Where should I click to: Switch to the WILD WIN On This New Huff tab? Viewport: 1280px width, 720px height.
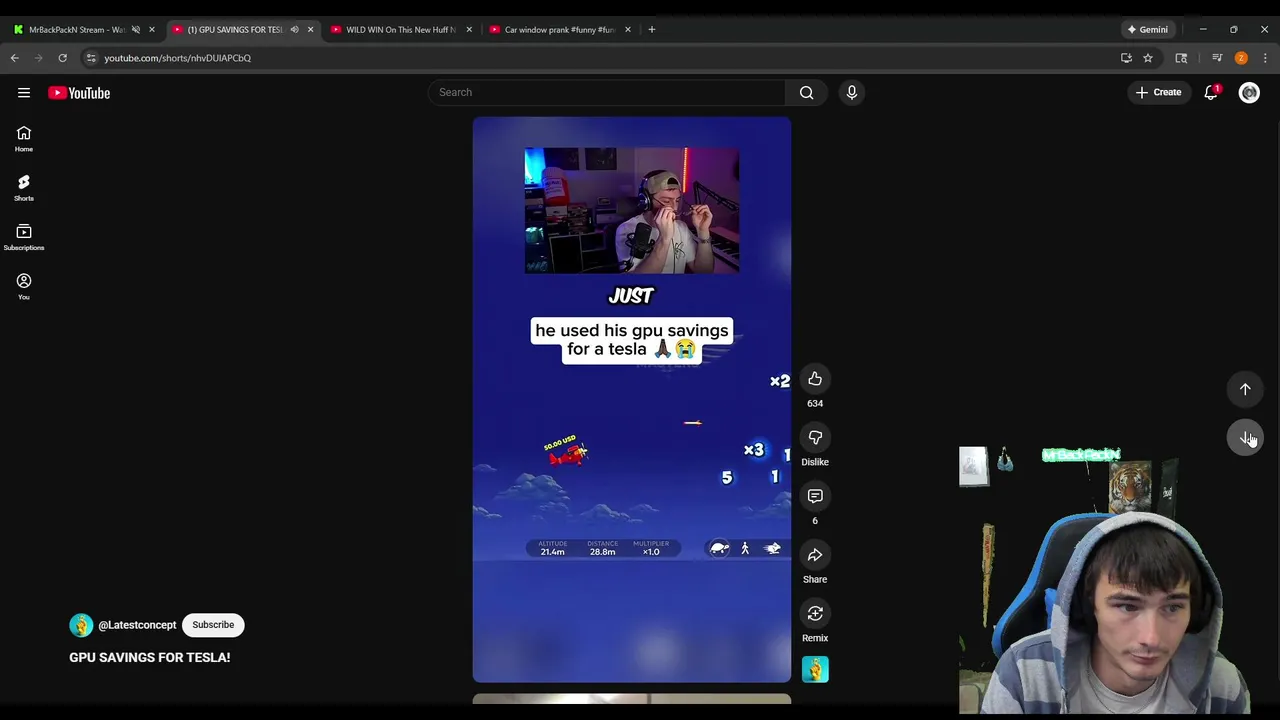(x=400, y=30)
